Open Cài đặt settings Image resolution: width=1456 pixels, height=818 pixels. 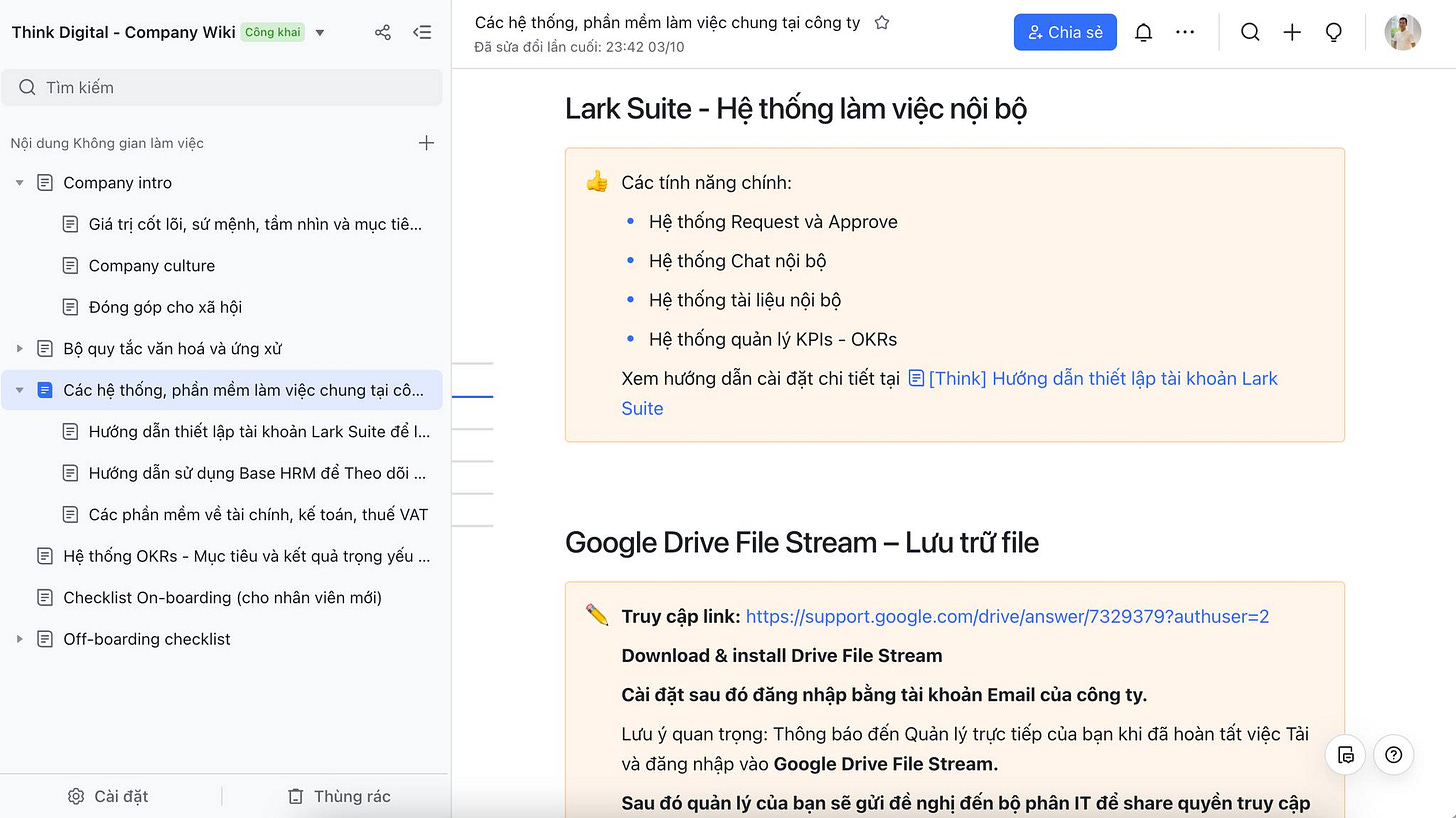108,796
